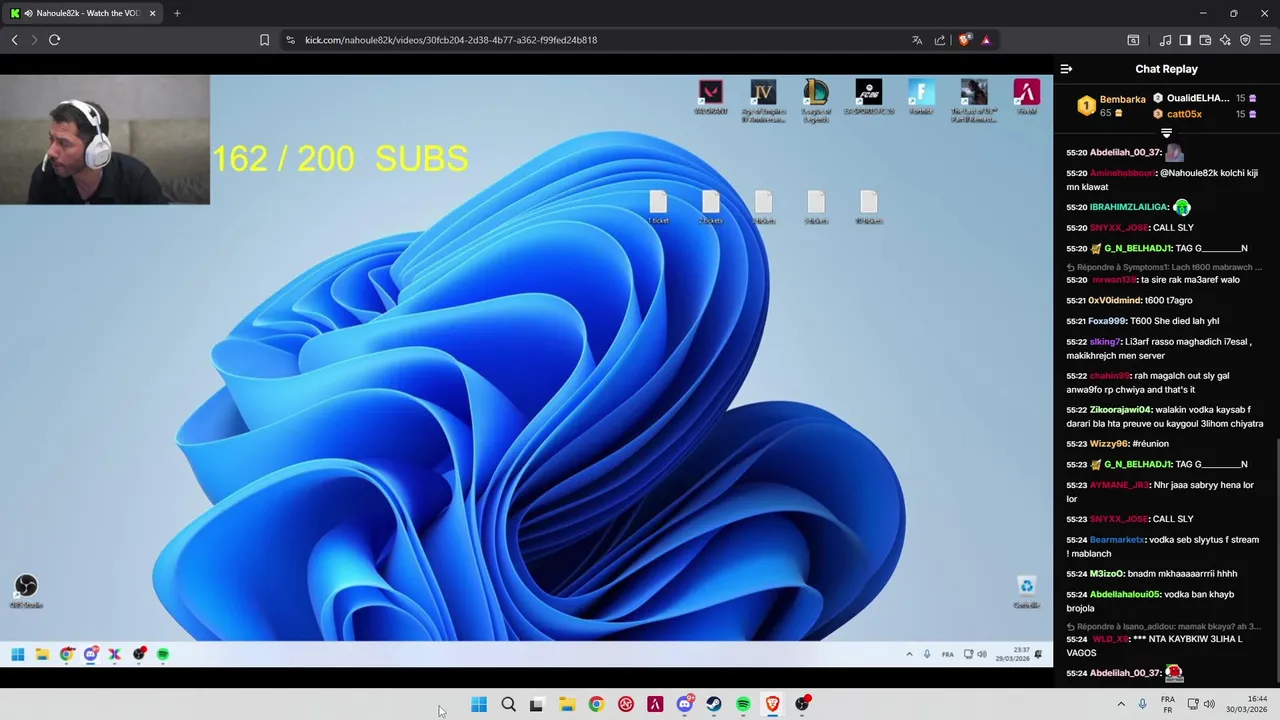Open the Brave Rewards triangle icon
Screen dimensions: 1280x720
986,40
